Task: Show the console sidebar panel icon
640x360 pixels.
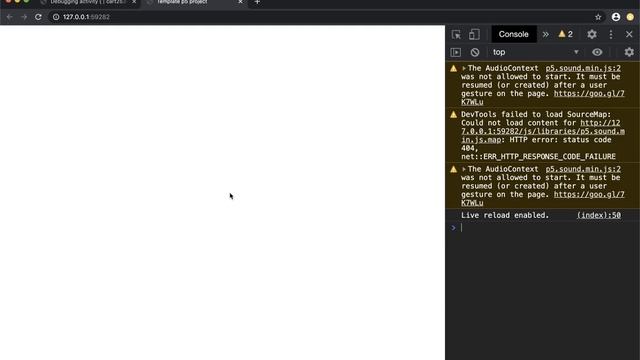Action: click(456, 52)
